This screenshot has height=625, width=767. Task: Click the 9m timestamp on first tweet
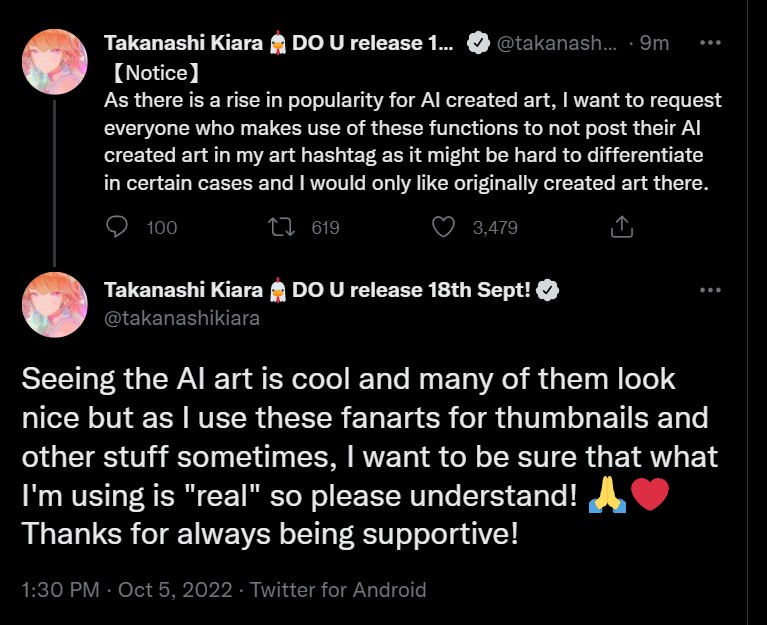click(655, 43)
